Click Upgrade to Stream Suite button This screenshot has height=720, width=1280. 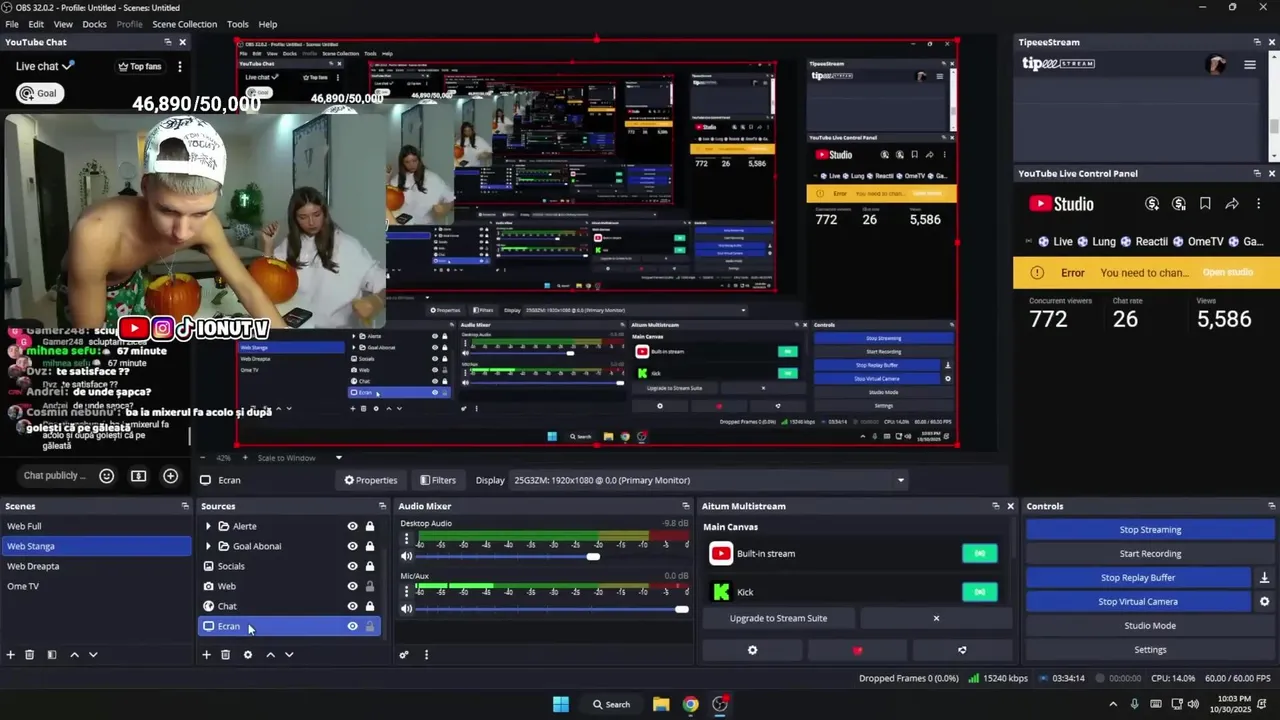pyautogui.click(x=778, y=618)
